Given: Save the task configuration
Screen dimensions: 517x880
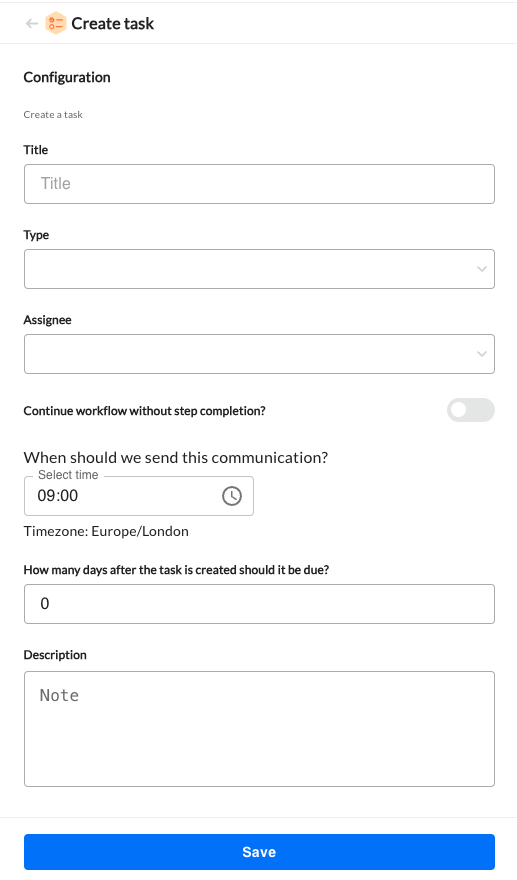Looking at the screenshot, I should 259,852.
